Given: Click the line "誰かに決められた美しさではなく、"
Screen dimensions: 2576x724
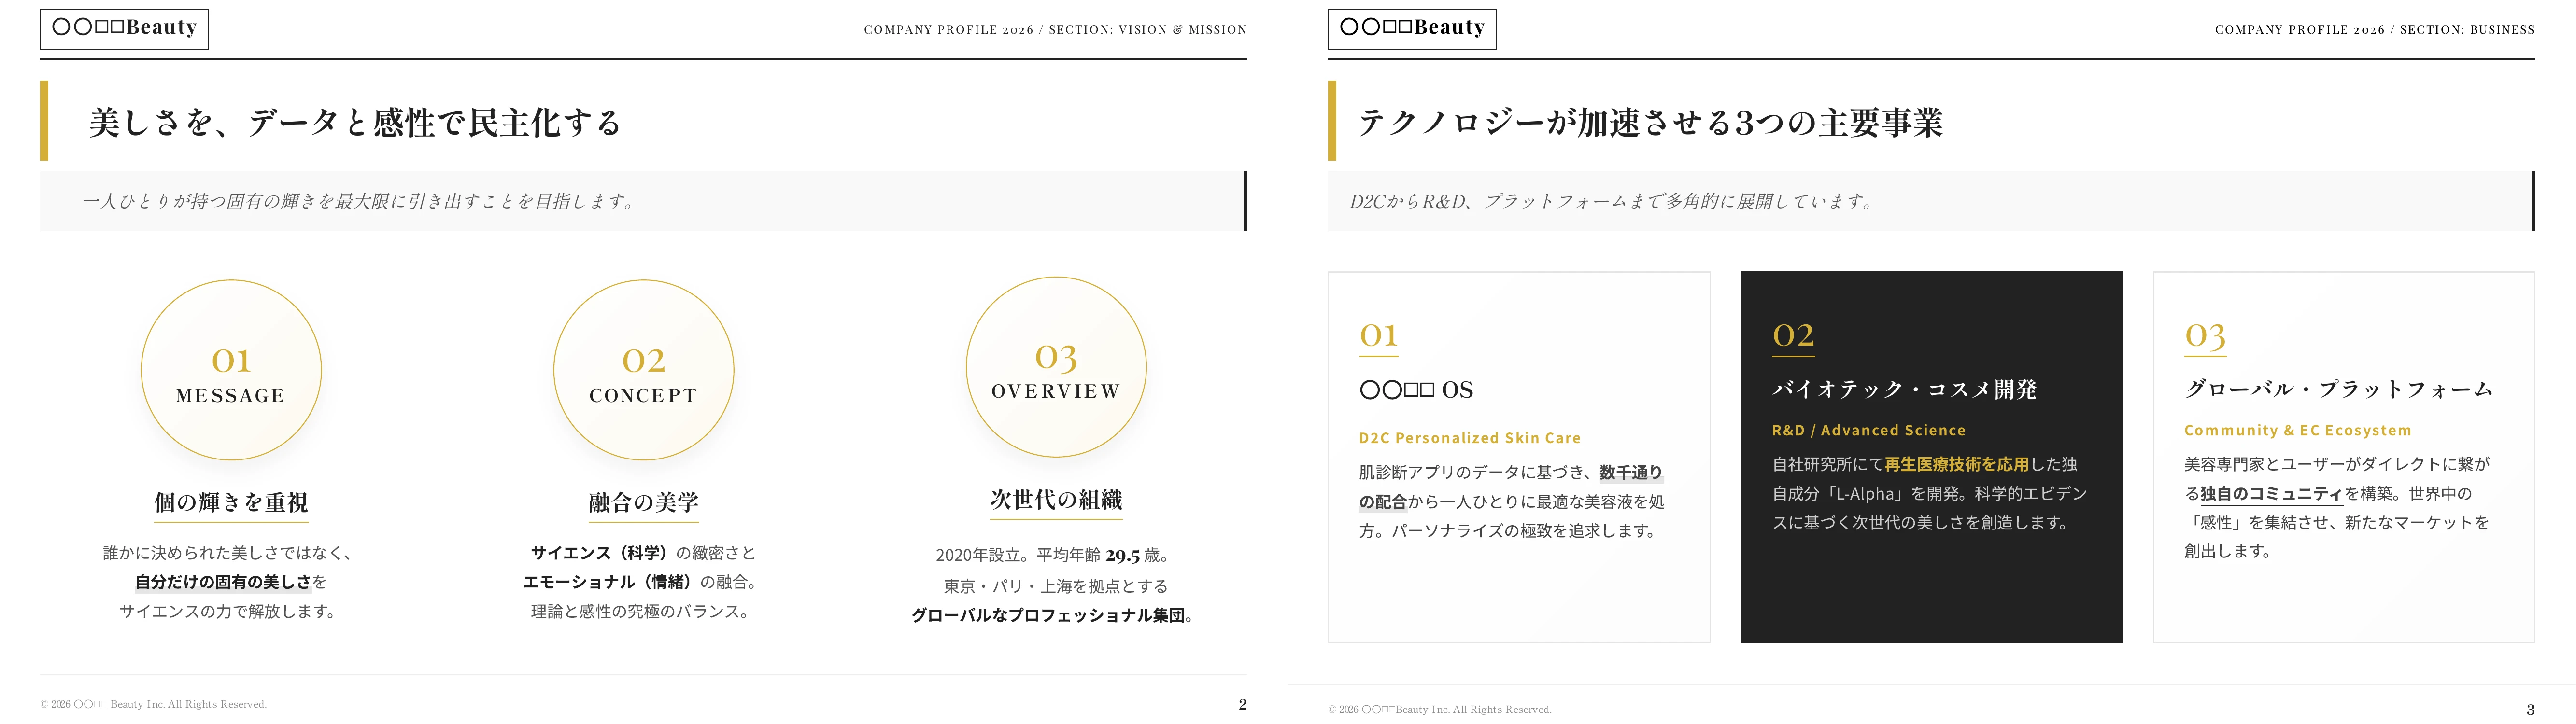Looking at the screenshot, I should [x=228, y=553].
